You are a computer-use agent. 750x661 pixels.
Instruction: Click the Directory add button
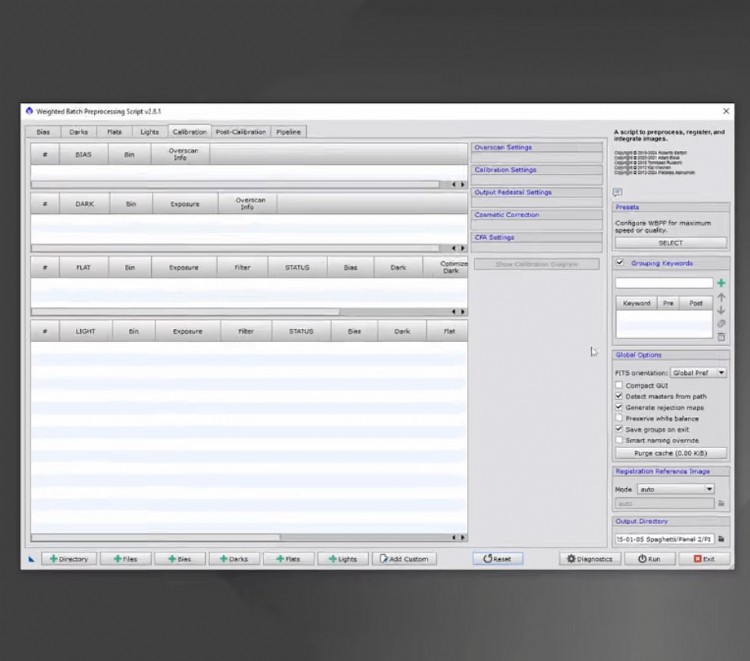pyautogui.click(x=69, y=559)
